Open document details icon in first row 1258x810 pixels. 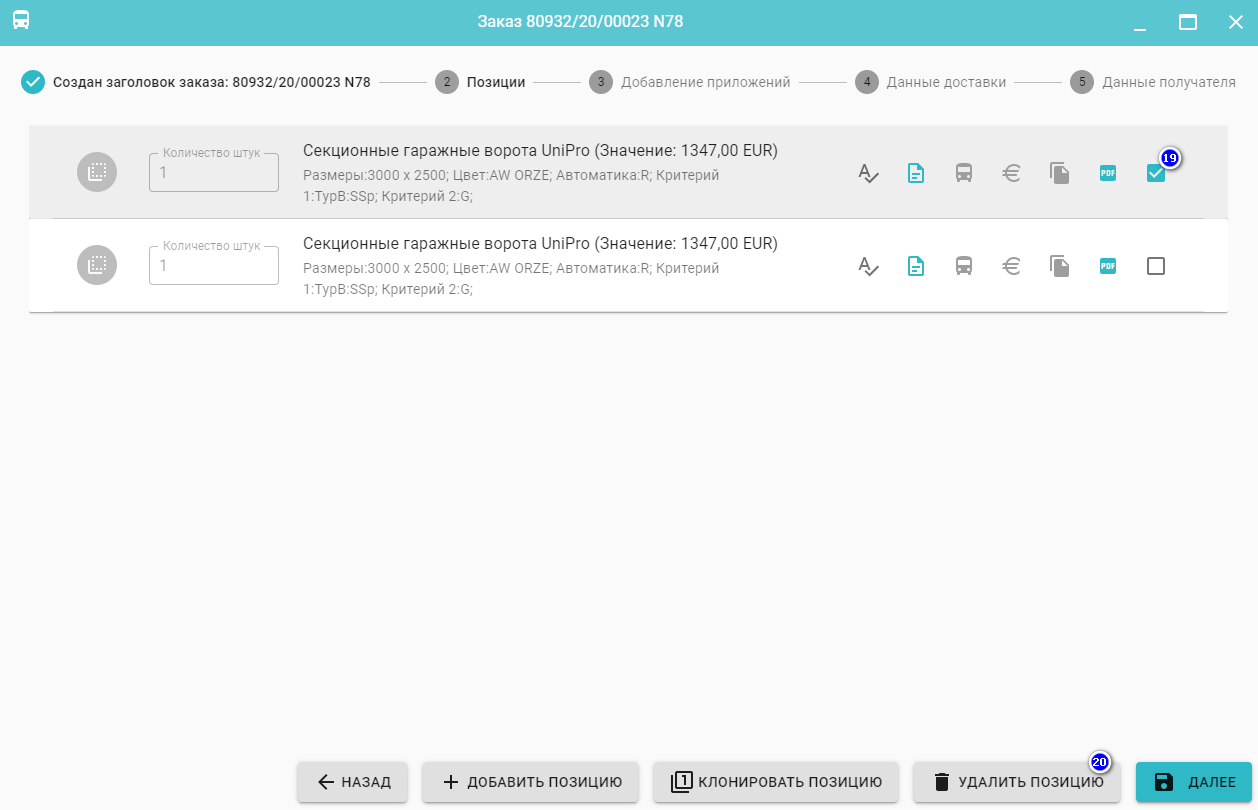916,173
